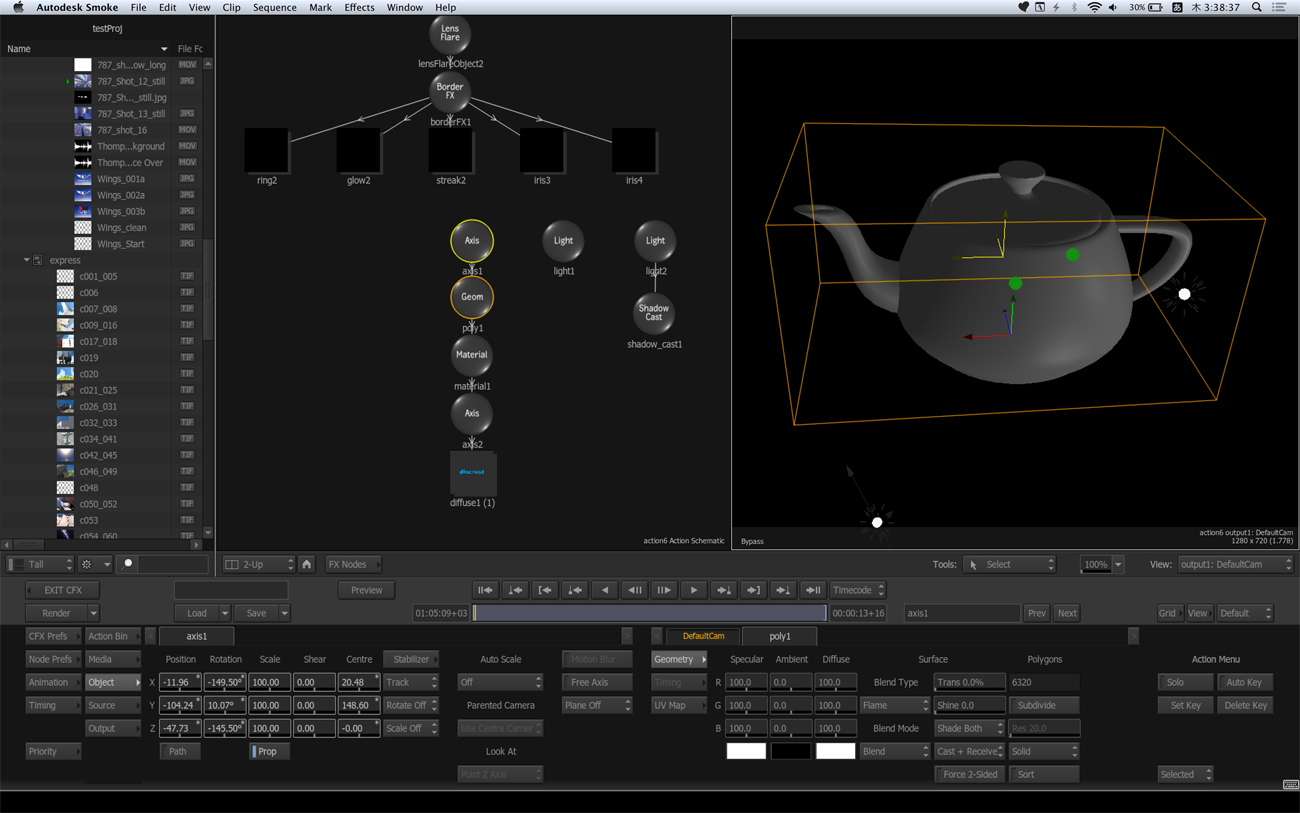Open the Clip menu

coord(231,7)
